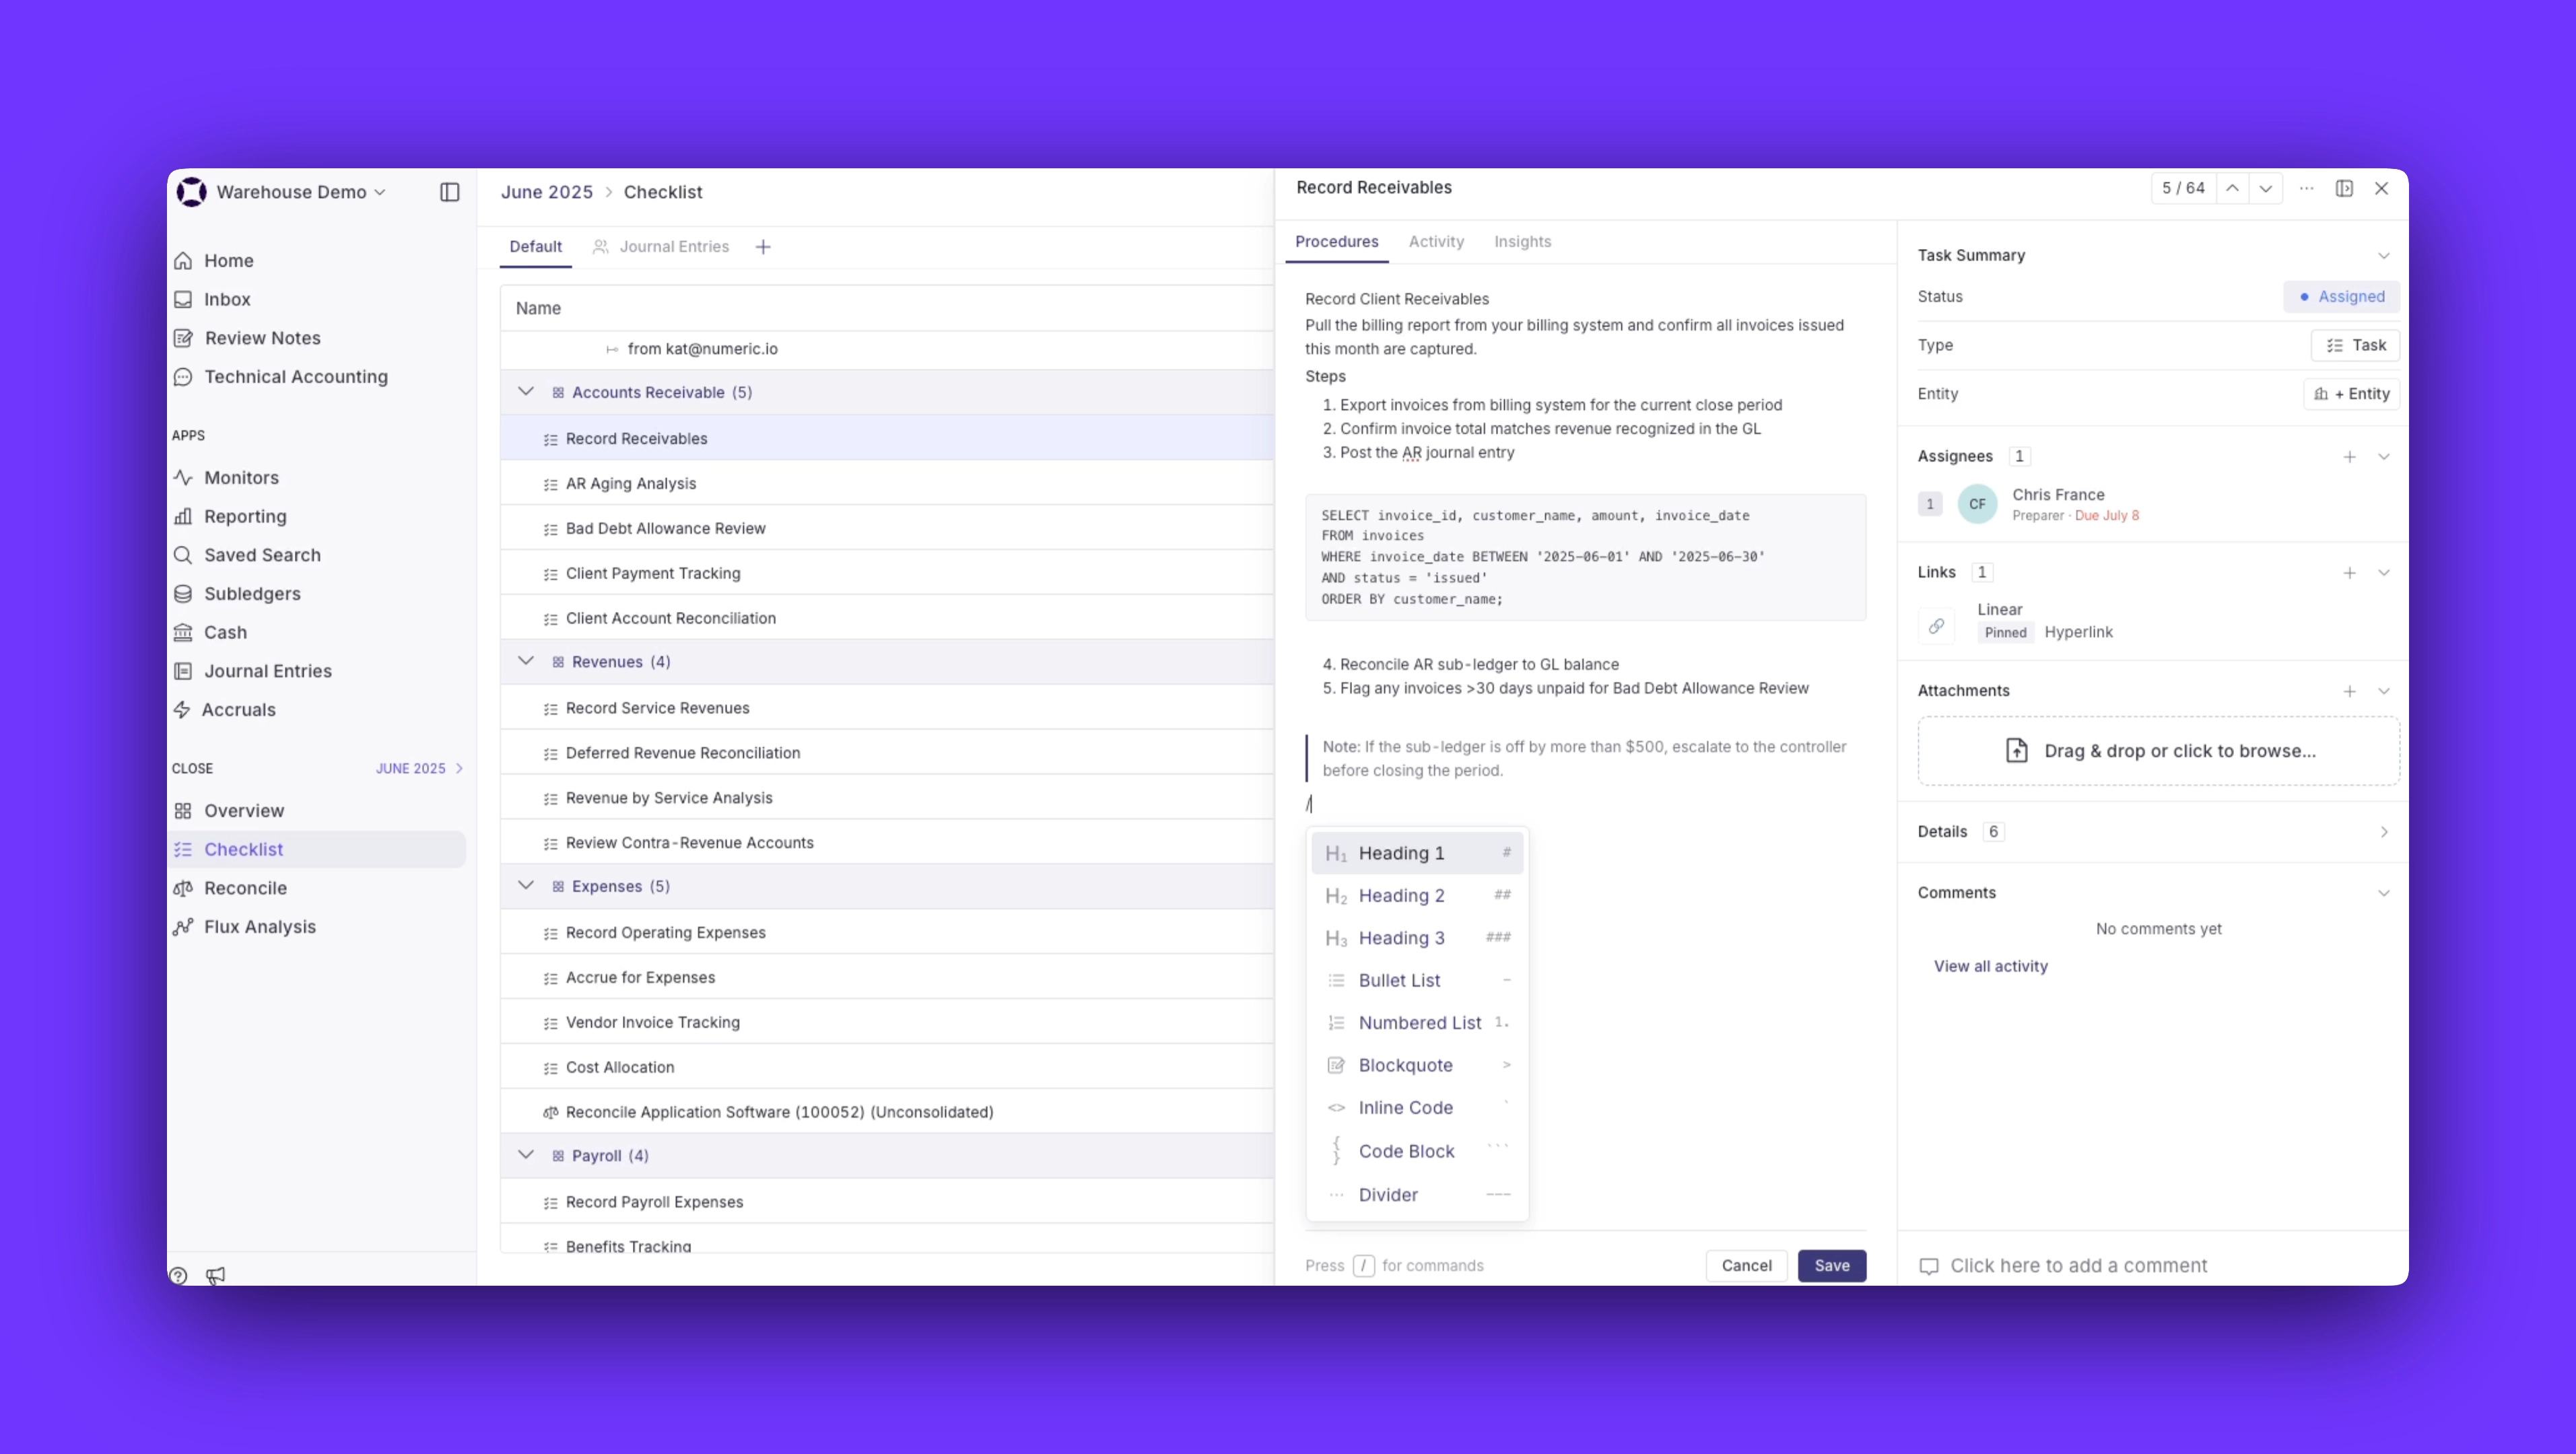
Task: Go to previous task with up arrow
Action: [2232, 188]
